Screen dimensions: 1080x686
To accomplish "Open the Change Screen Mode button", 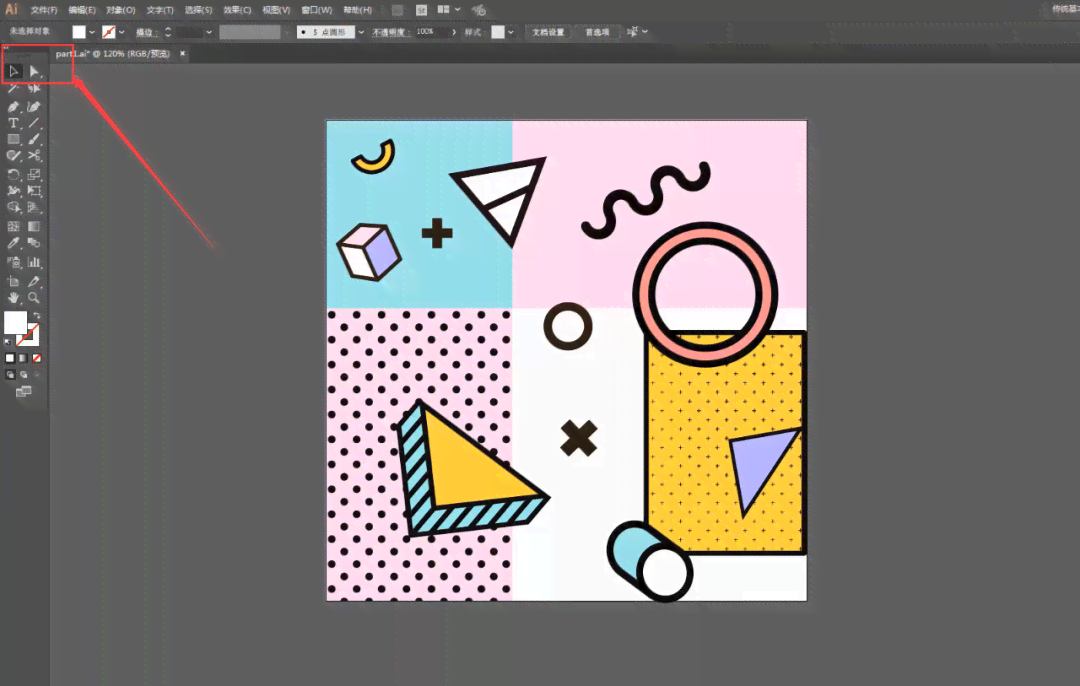I will [x=23, y=392].
